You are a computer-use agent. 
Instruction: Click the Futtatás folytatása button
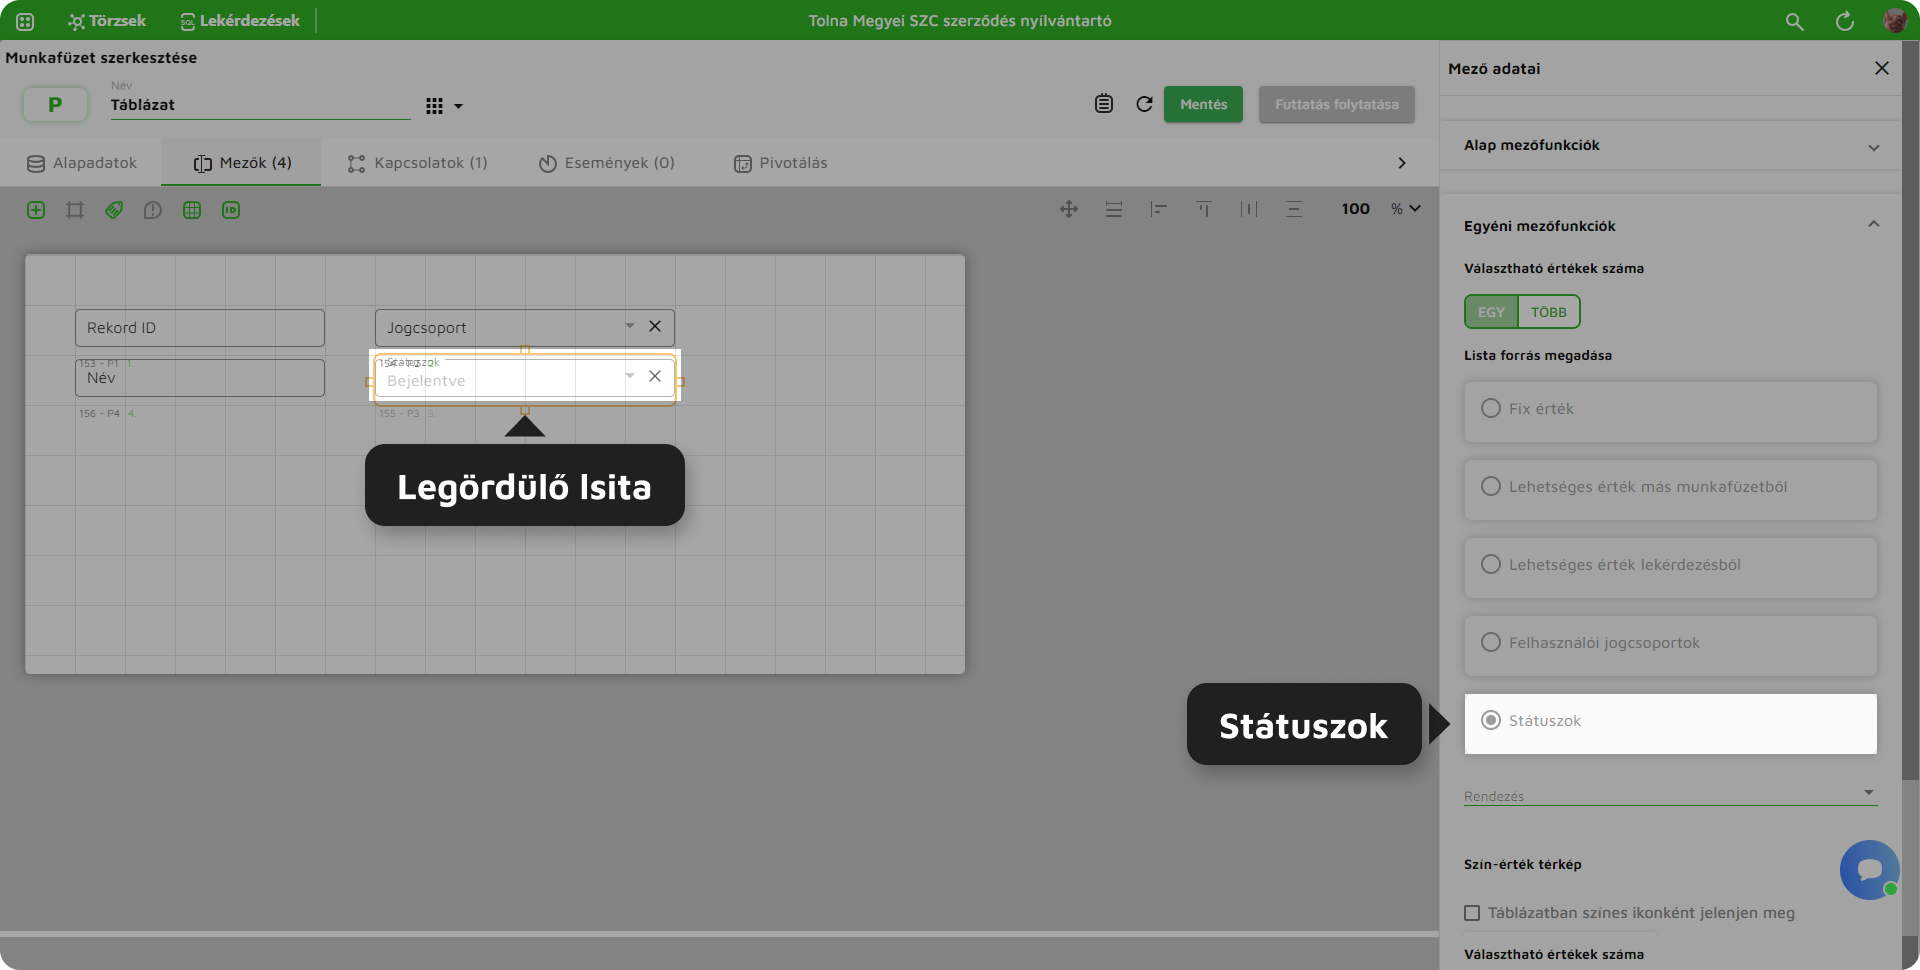[1336, 104]
